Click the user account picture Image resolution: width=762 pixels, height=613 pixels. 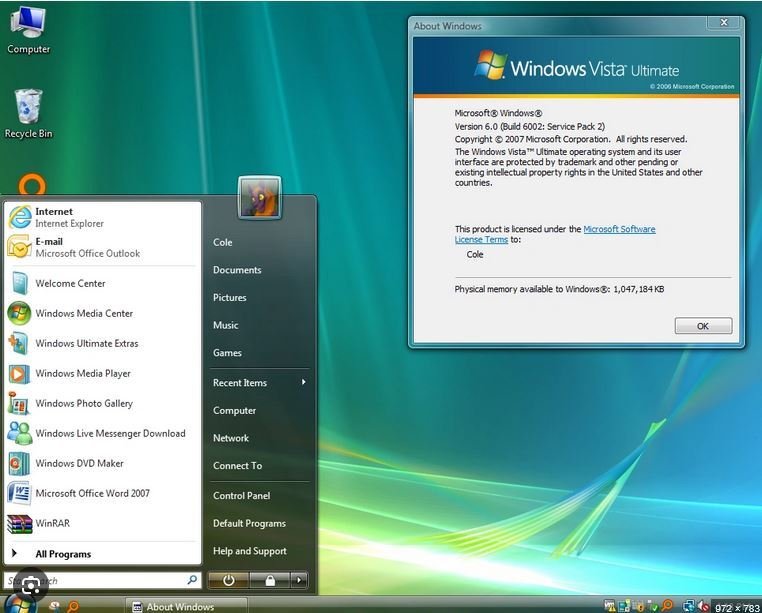point(260,198)
